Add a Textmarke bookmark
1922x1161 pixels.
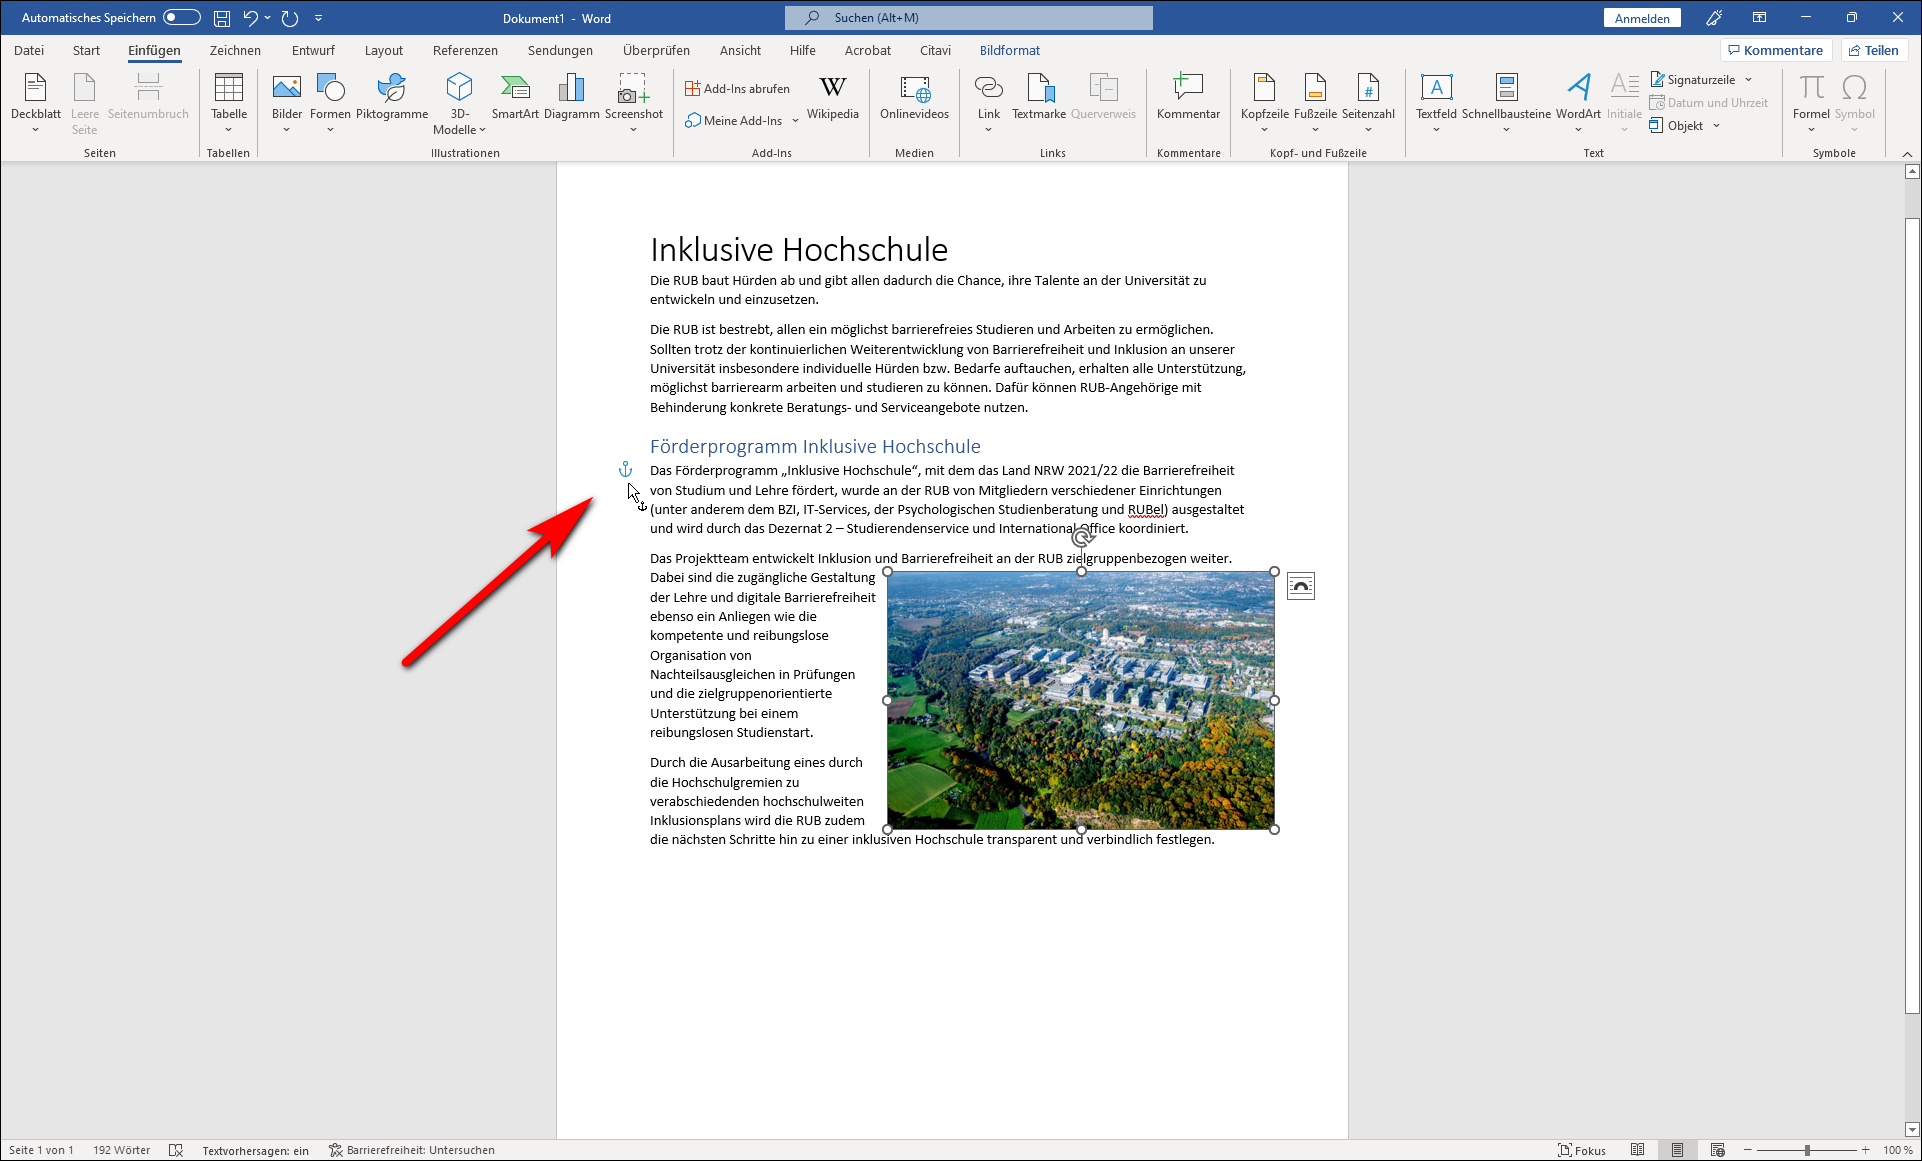[x=1039, y=97]
